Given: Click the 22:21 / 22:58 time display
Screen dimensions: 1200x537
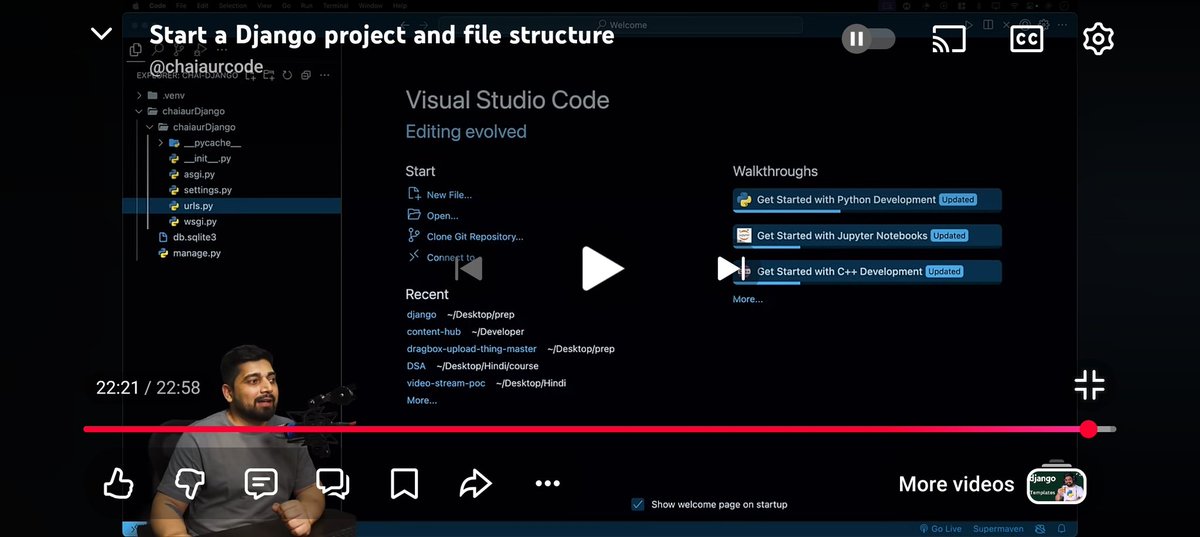Looking at the screenshot, I should (148, 387).
